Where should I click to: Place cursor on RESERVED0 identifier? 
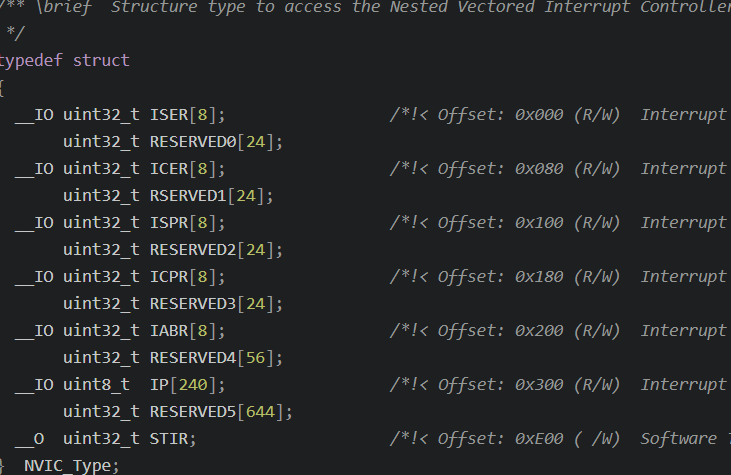pos(193,142)
